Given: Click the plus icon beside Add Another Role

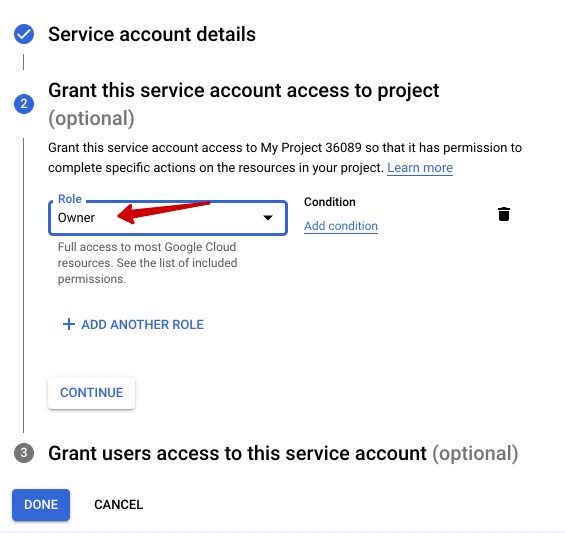Looking at the screenshot, I should (x=68, y=324).
